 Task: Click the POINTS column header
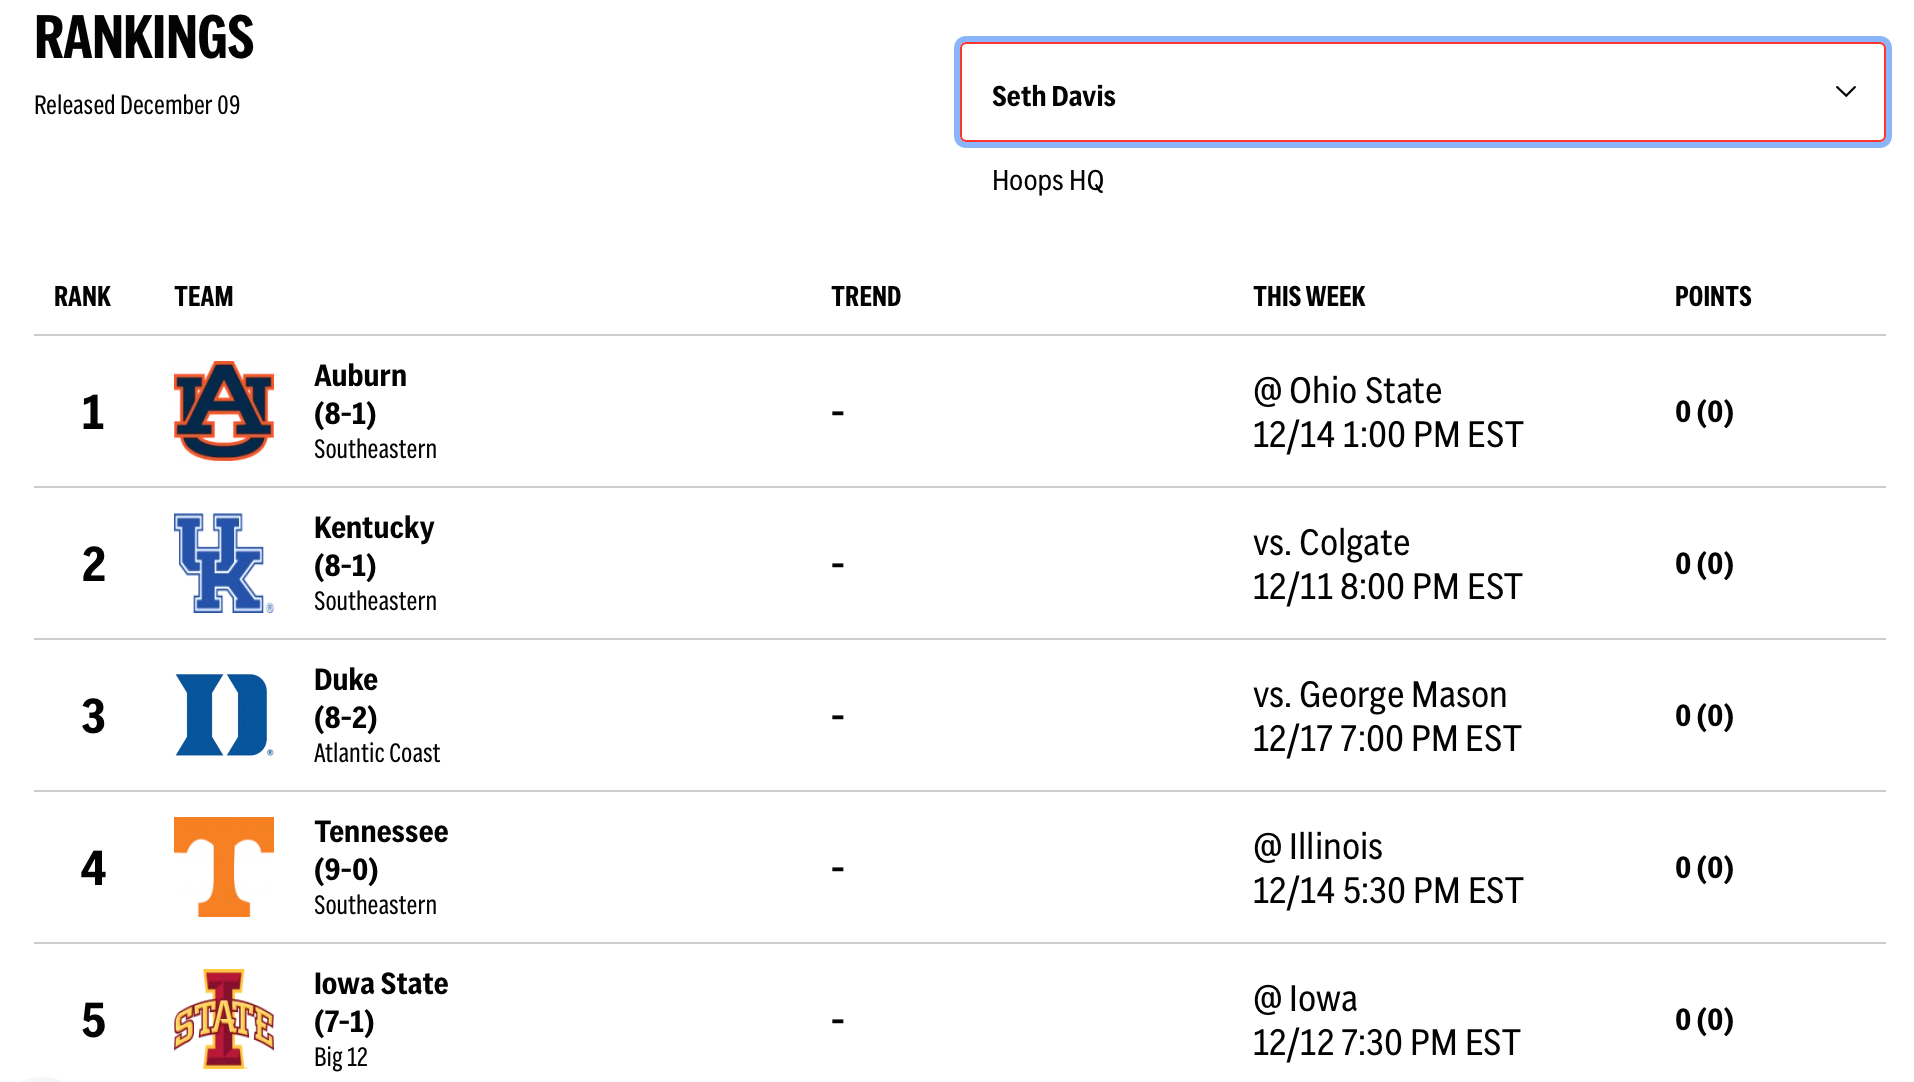pyautogui.click(x=1712, y=297)
